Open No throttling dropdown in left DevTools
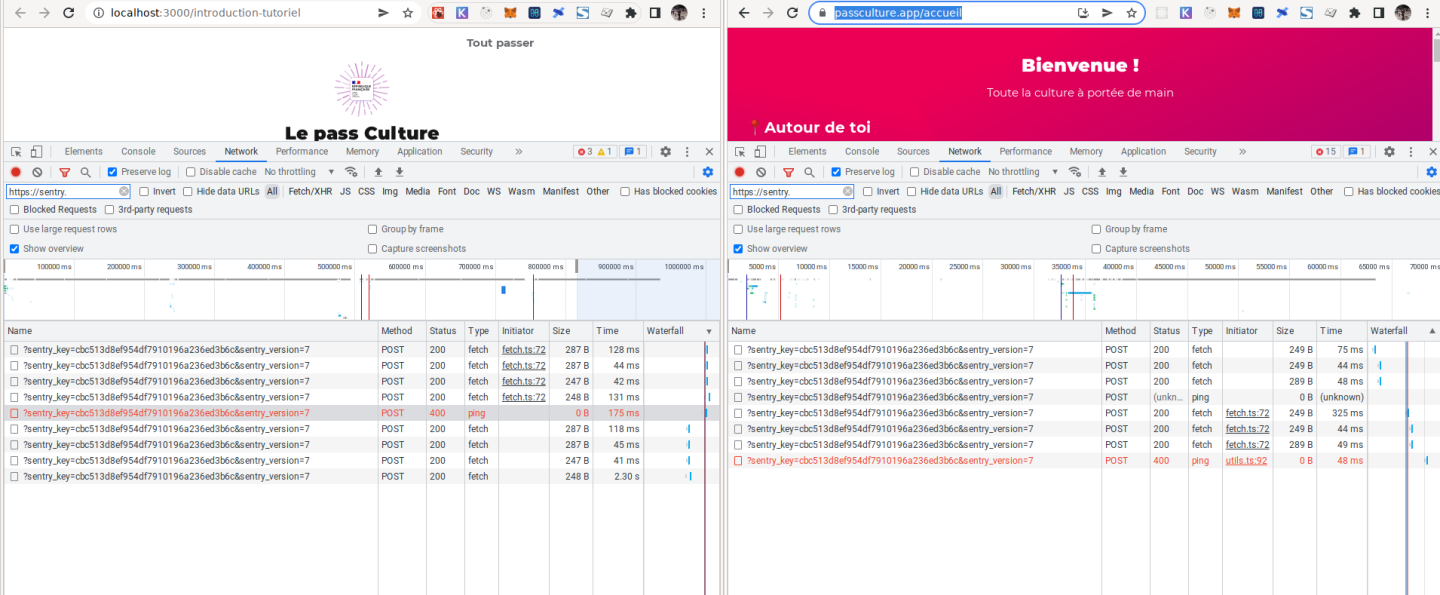Viewport: 1440px width, 595px height. (x=299, y=172)
